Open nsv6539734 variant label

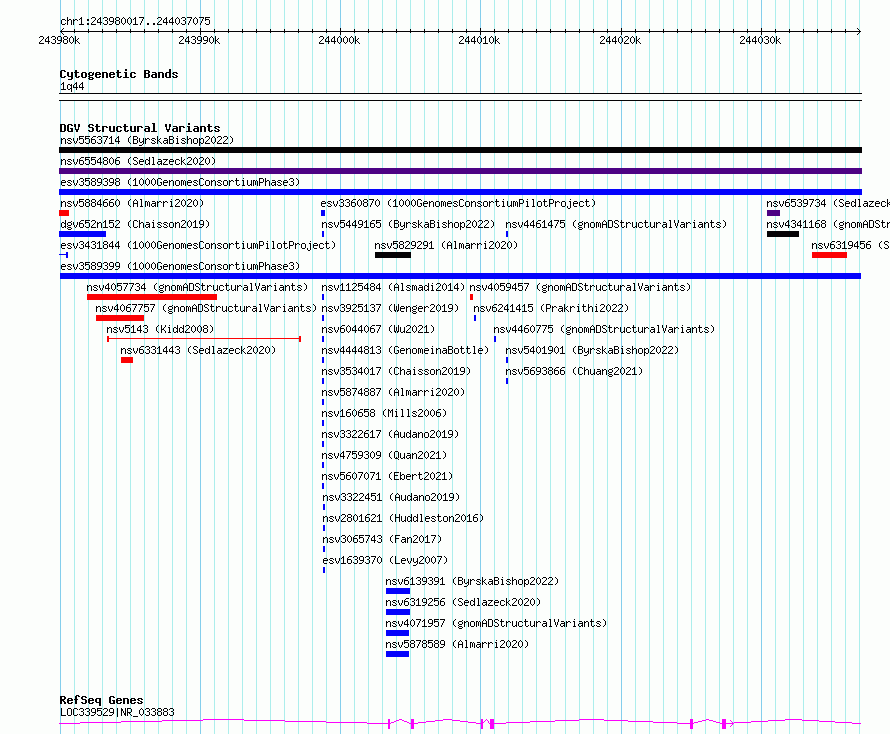click(828, 203)
